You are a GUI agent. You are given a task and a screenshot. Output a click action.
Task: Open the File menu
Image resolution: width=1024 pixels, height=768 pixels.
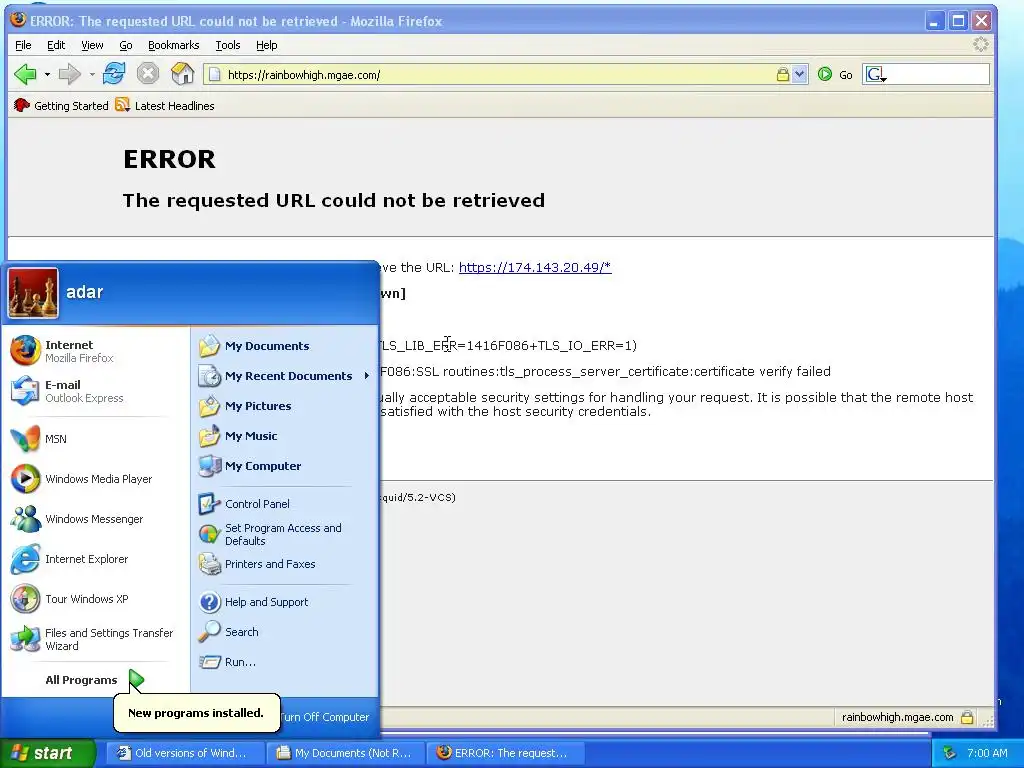pos(23,45)
